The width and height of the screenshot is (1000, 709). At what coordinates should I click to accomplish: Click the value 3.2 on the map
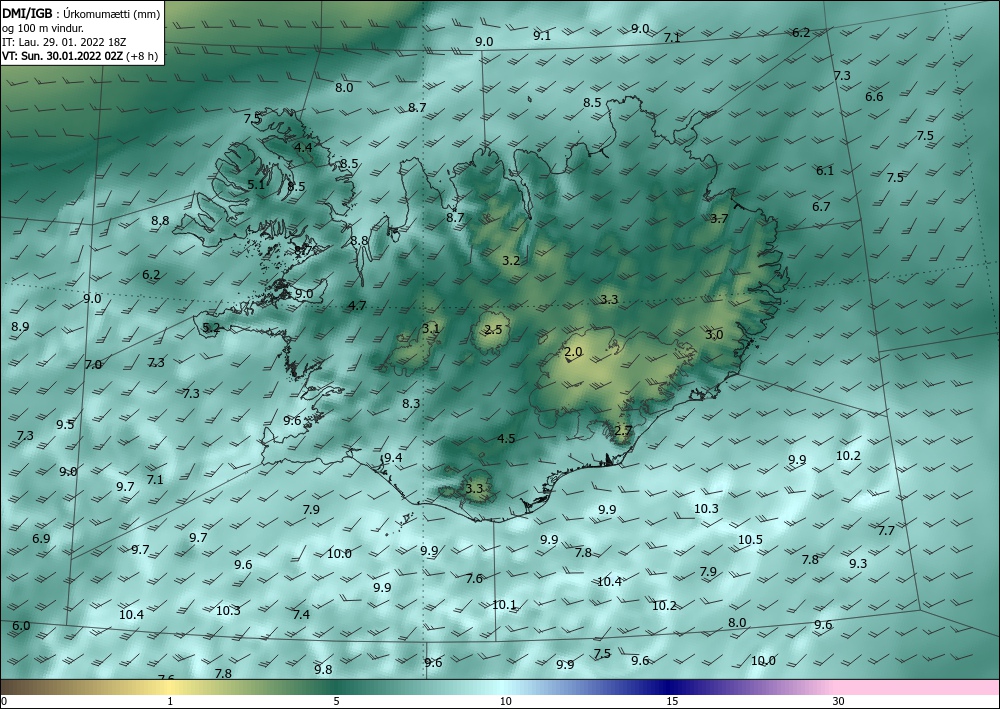point(511,261)
